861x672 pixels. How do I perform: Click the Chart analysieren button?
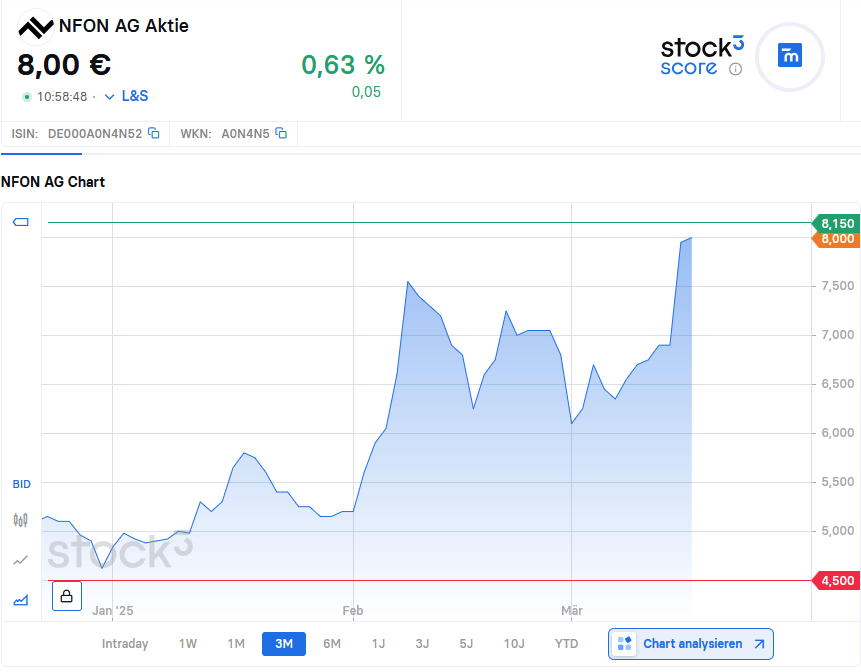click(691, 643)
